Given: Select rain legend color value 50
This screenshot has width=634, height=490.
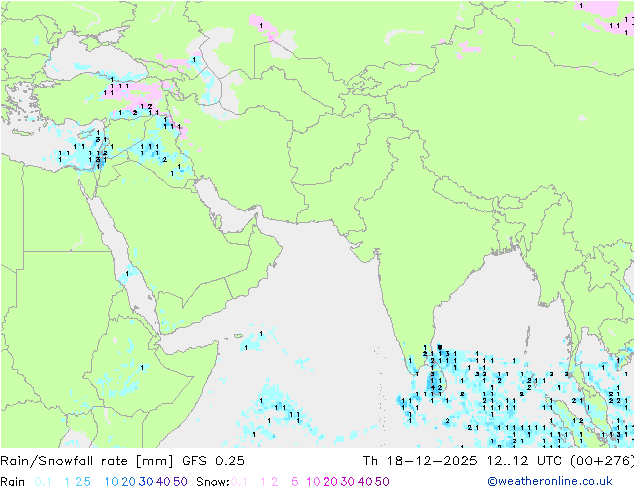Looking at the screenshot, I should point(180,482).
